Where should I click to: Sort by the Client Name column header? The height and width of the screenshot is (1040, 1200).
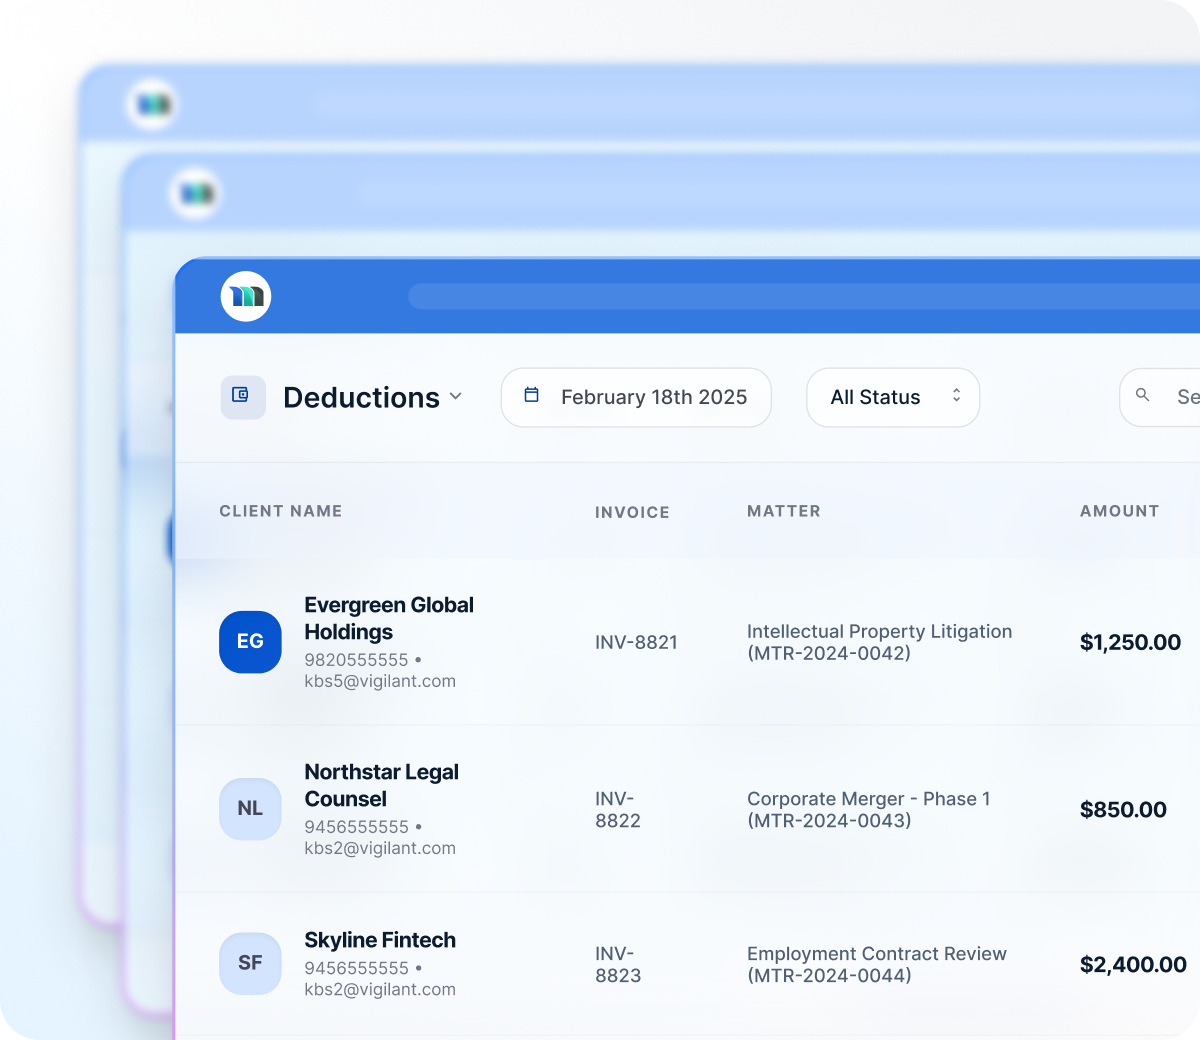coord(281,511)
